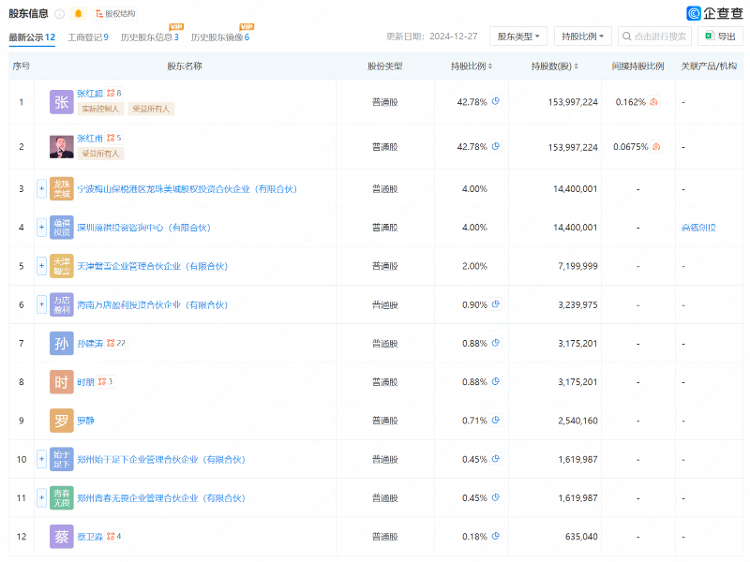Viewport: 750px width, 562px height.
Task: Sort by the 持股数(股) column header
Action: 554,66
